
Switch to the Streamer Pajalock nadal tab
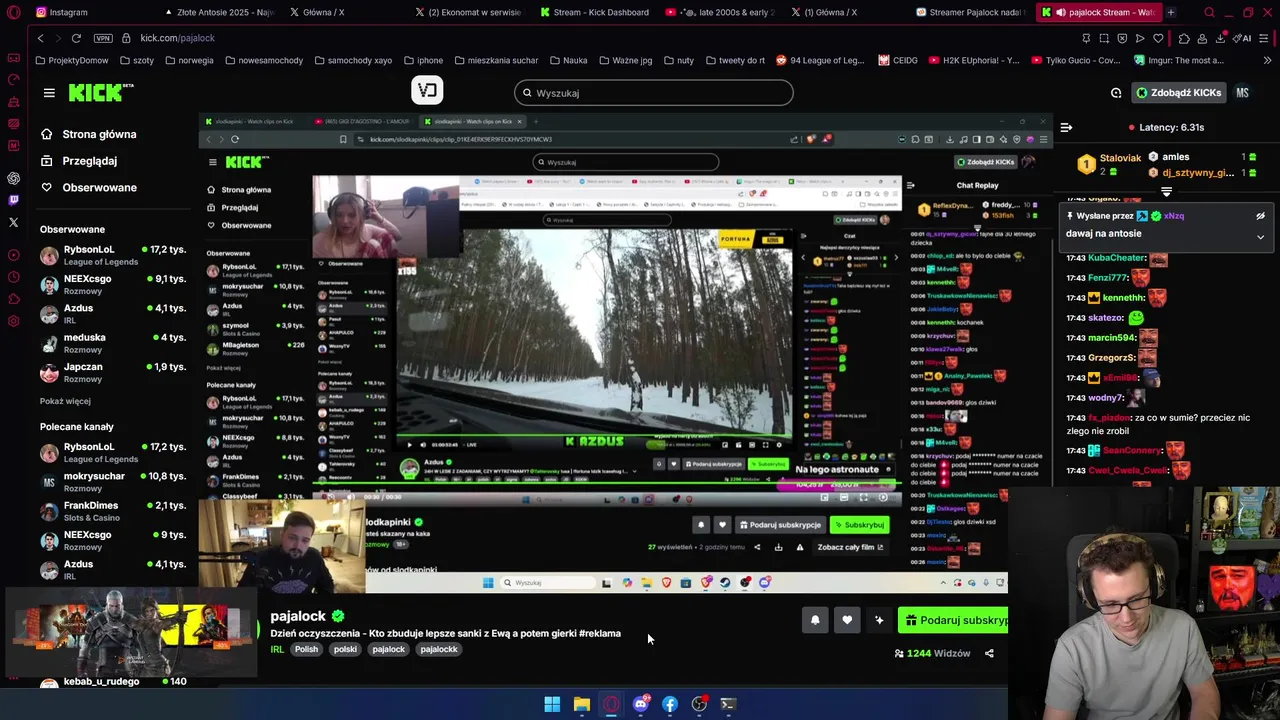(x=970, y=12)
